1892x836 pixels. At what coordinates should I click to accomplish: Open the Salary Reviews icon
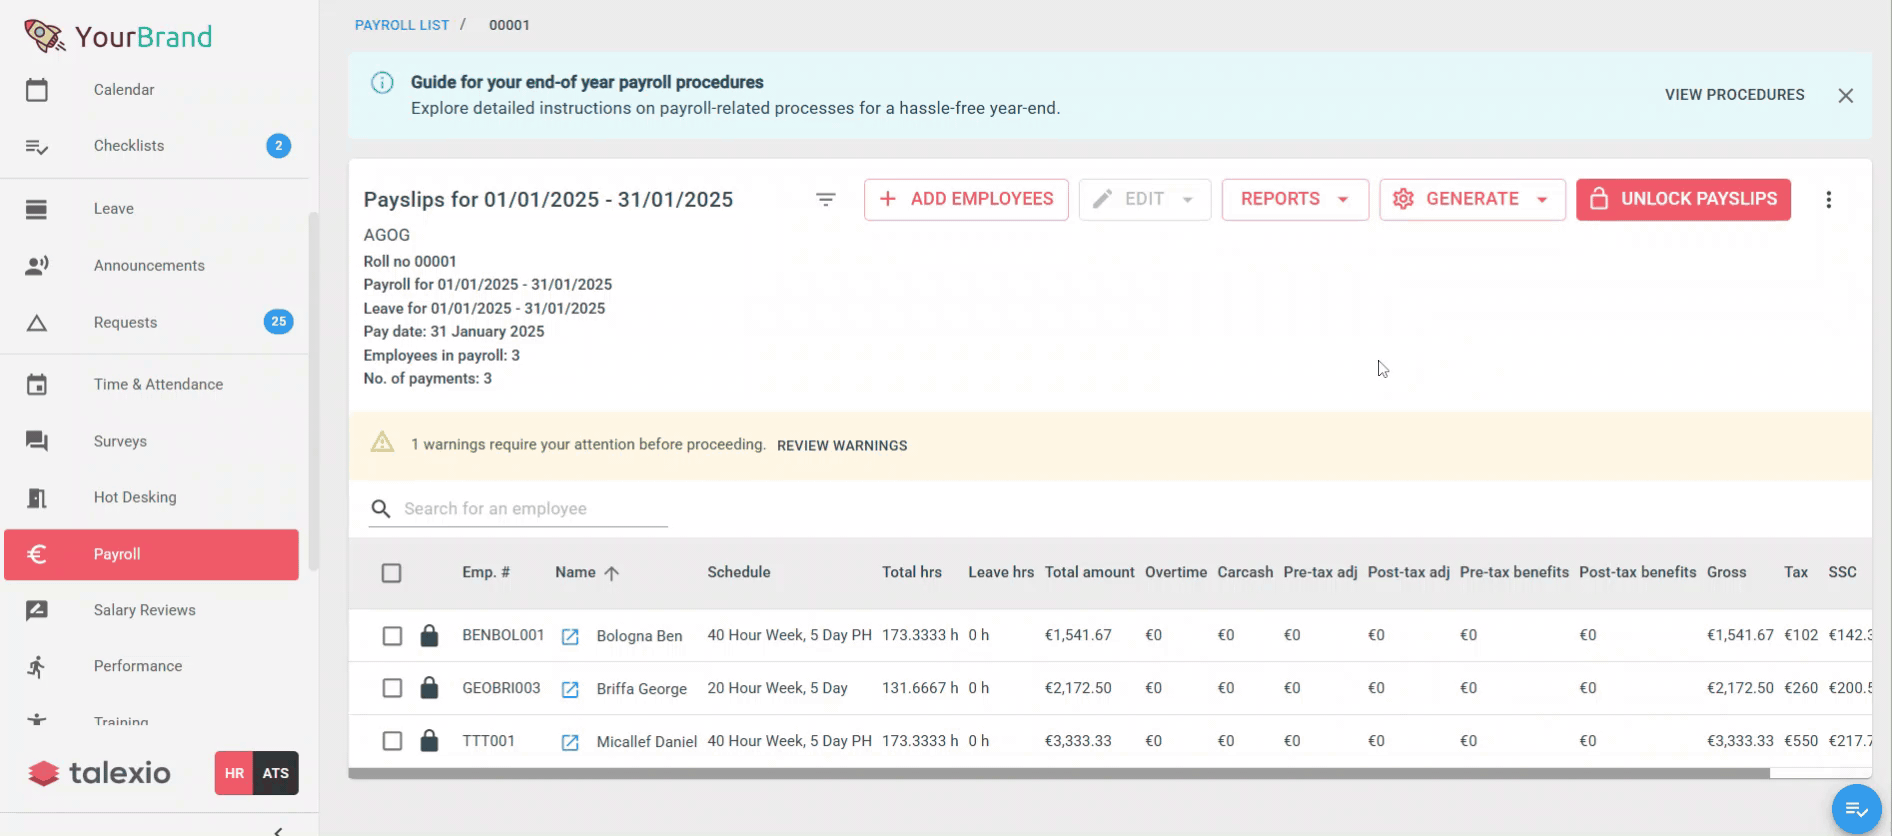37,610
